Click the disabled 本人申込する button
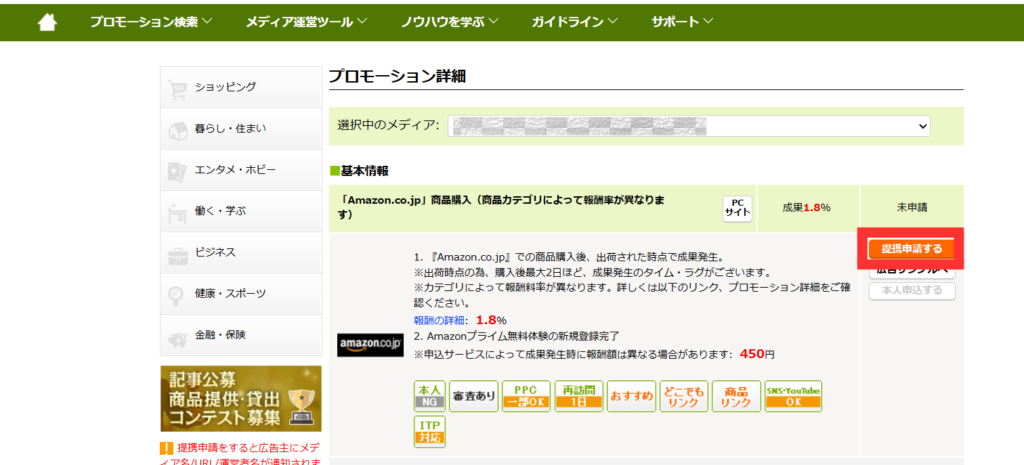The height and width of the screenshot is (465, 1024). [912, 290]
